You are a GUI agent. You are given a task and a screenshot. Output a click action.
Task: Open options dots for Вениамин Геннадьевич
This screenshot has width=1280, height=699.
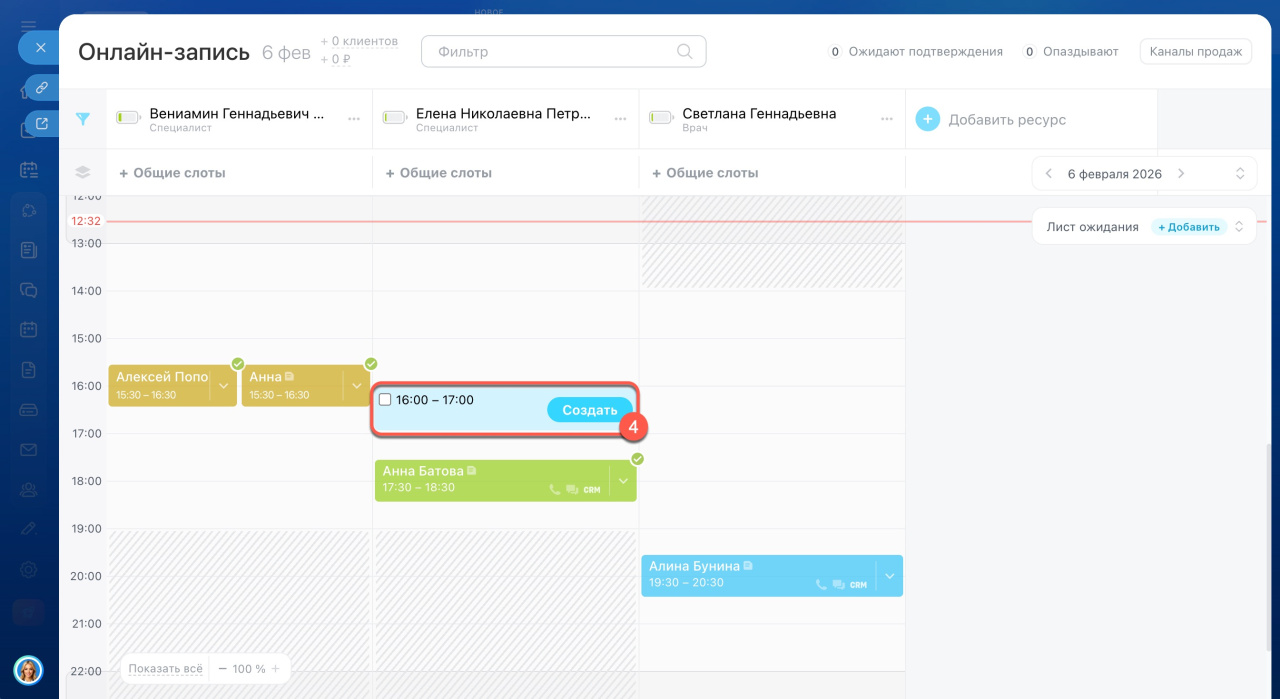(354, 119)
